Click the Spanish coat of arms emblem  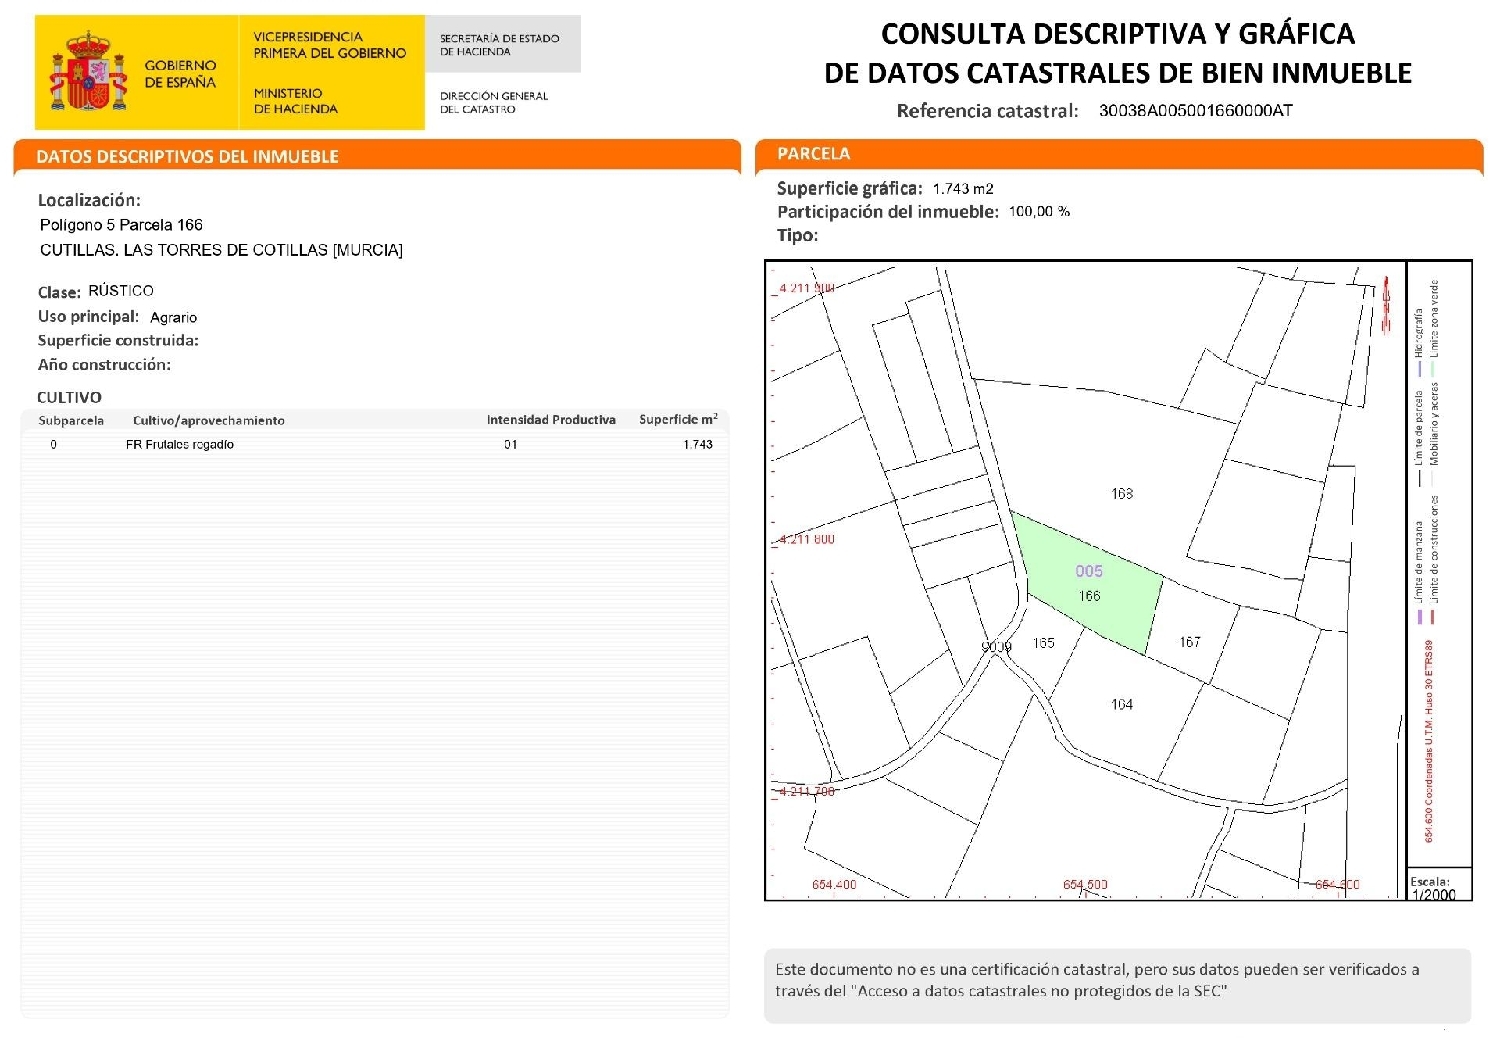pyautogui.click(x=89, y=71)
